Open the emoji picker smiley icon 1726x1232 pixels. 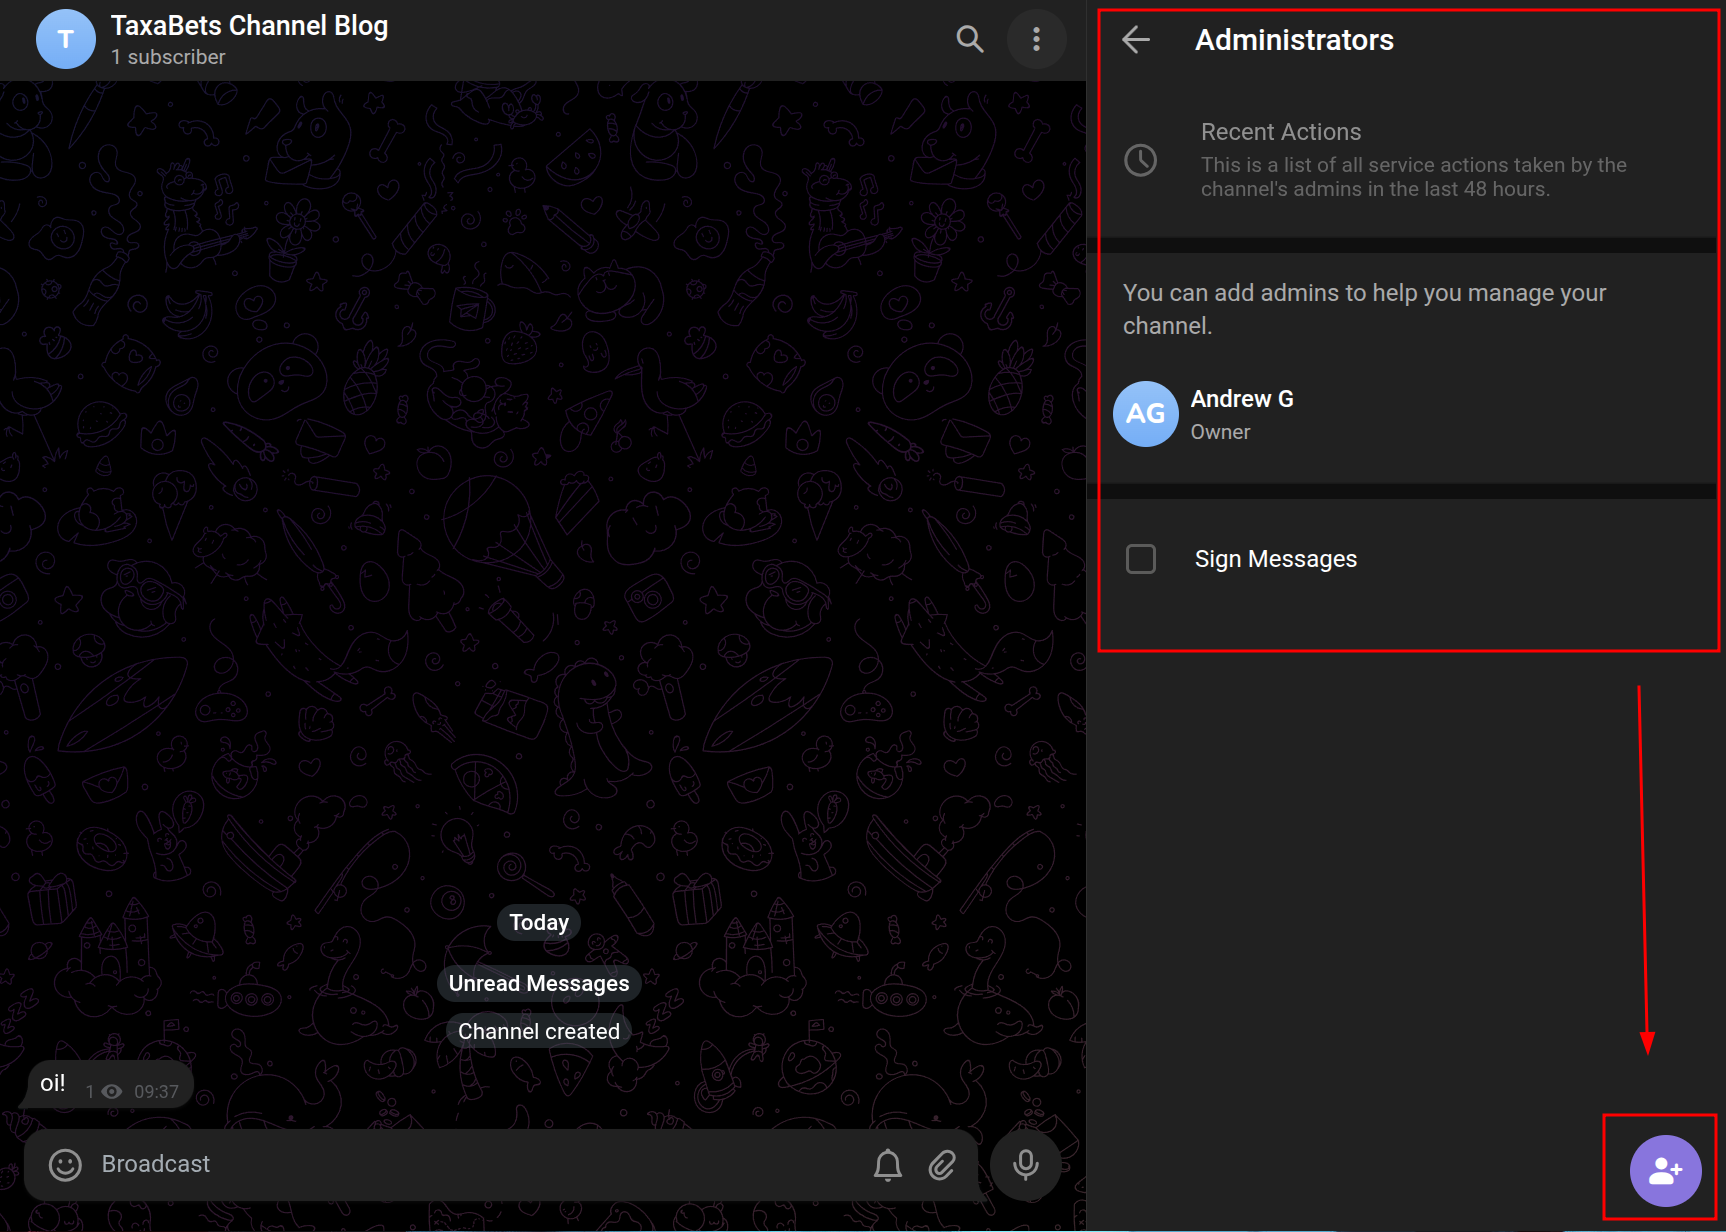click(65, 1165)
